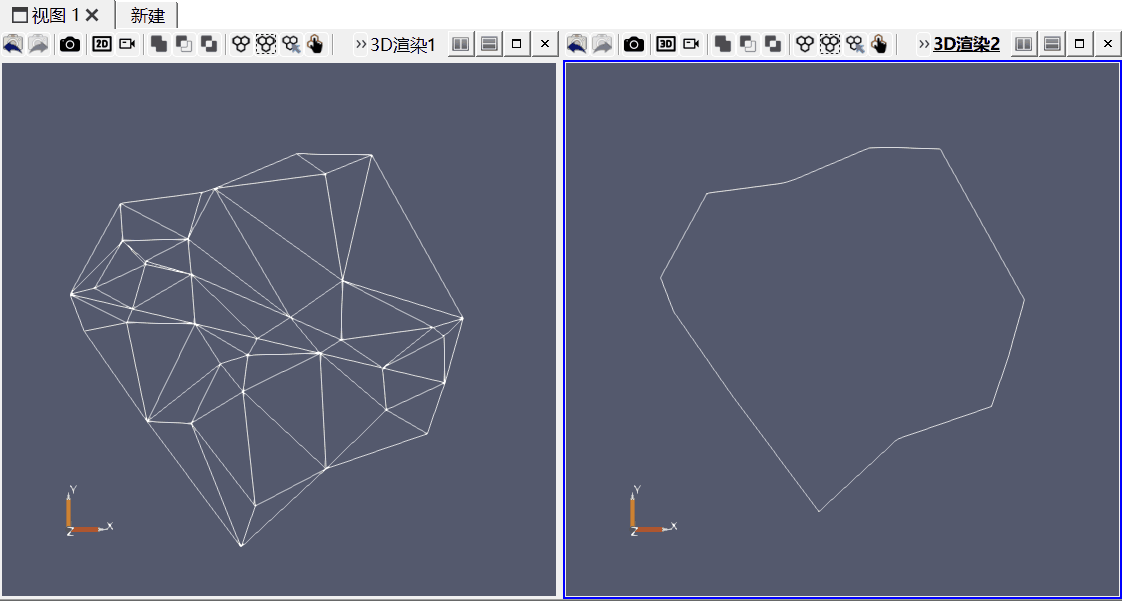
Task: Select cells honeycomb tool in 3D渲染1
Action: coord(241,44)
